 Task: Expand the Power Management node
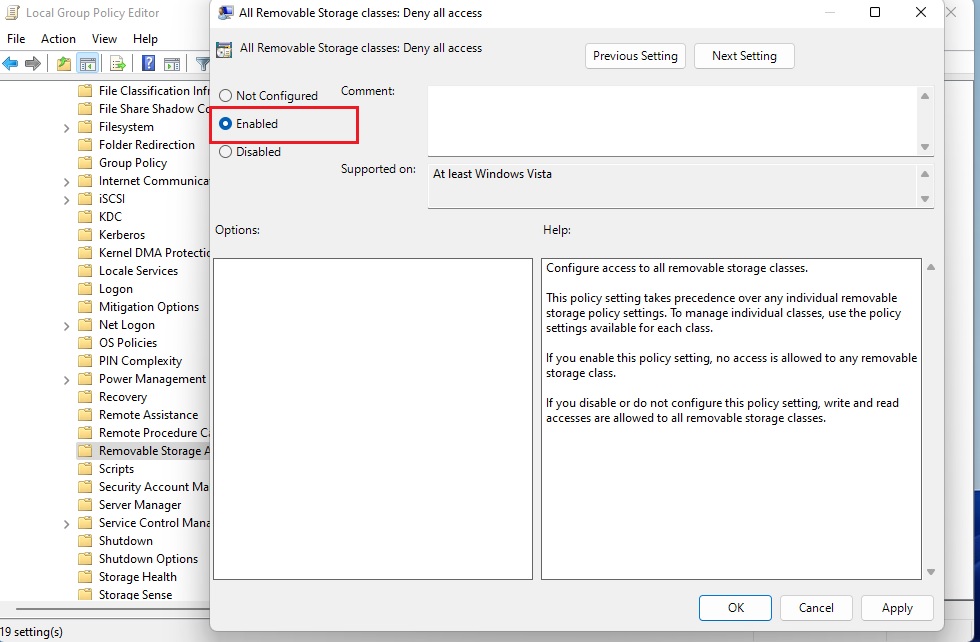(x=66, y=378)
